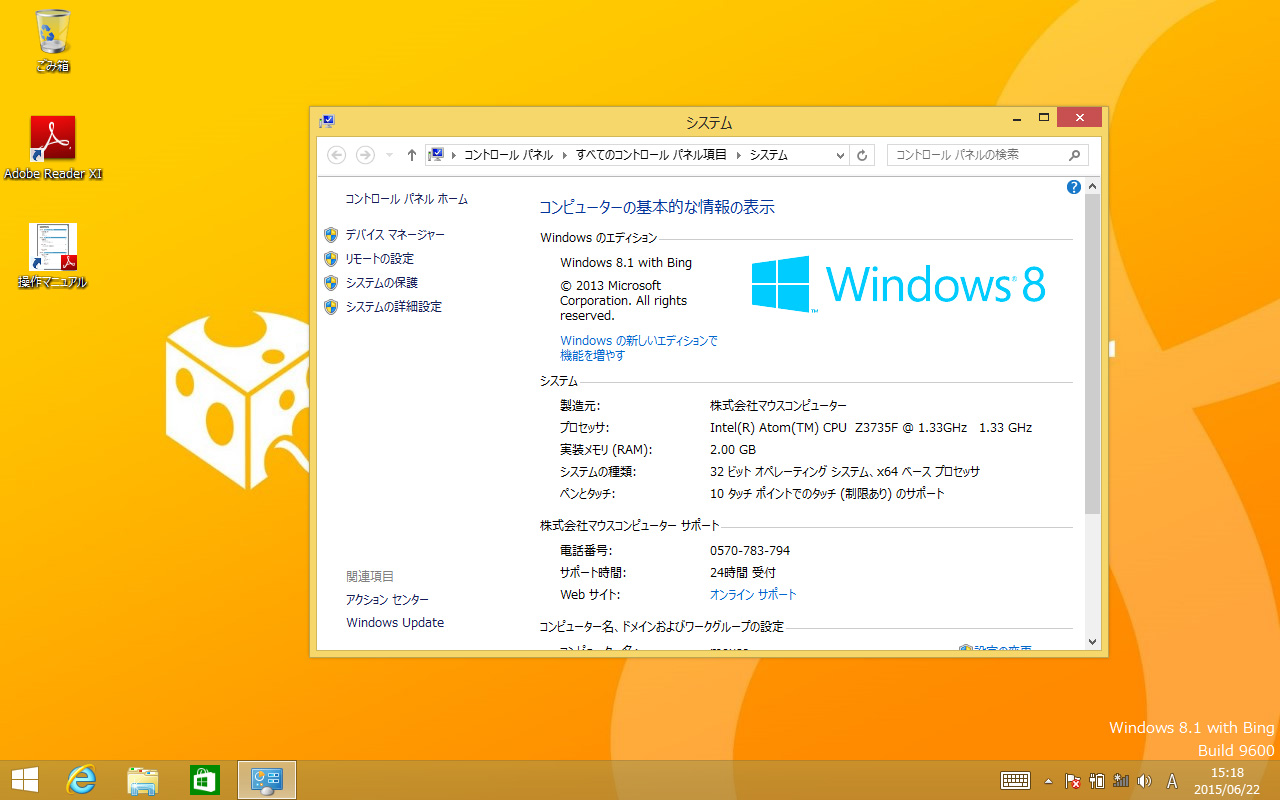This screenshot has height=800, width=1280.
Task: Select the 0570-783-794 phone number
Action: (x=750, y=551)
